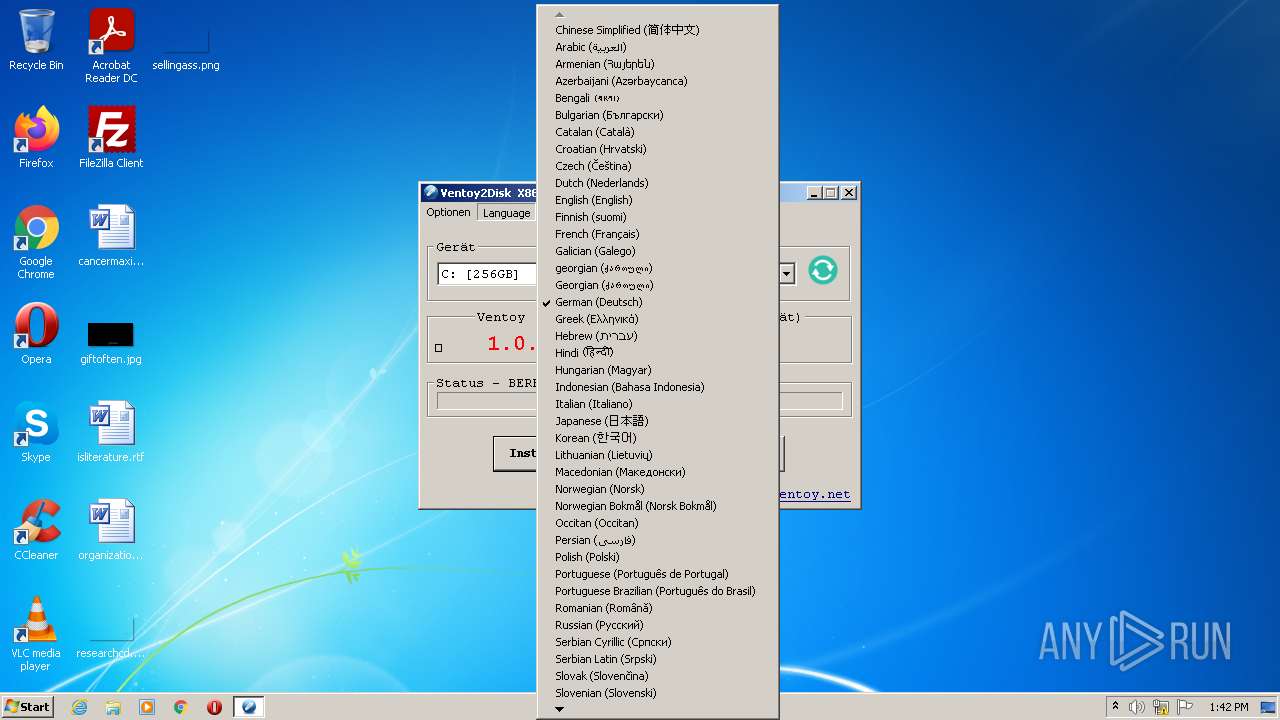
Task: Select Chinese Simplified language
Action: click(x=658, y=30)
